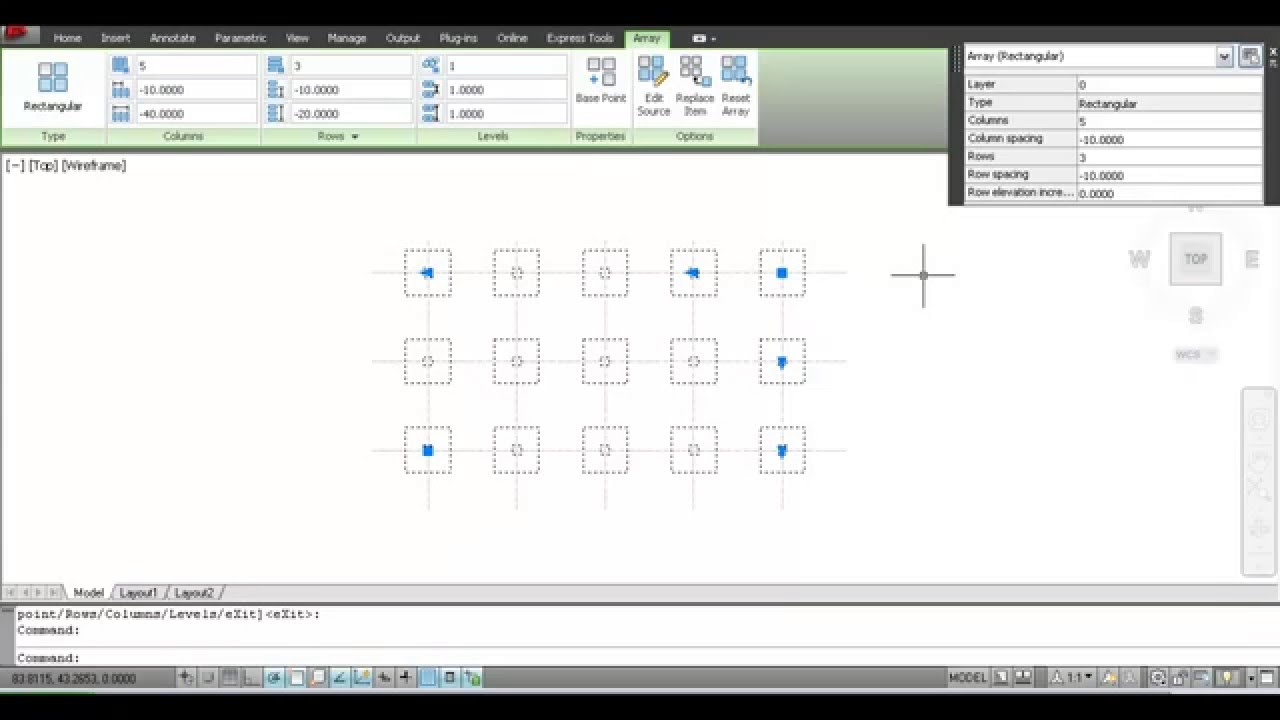The width and height of the screenshot is (1280, 720).
Task: Toggle Ortho Mode in the status bar
Action: point(252,677)
